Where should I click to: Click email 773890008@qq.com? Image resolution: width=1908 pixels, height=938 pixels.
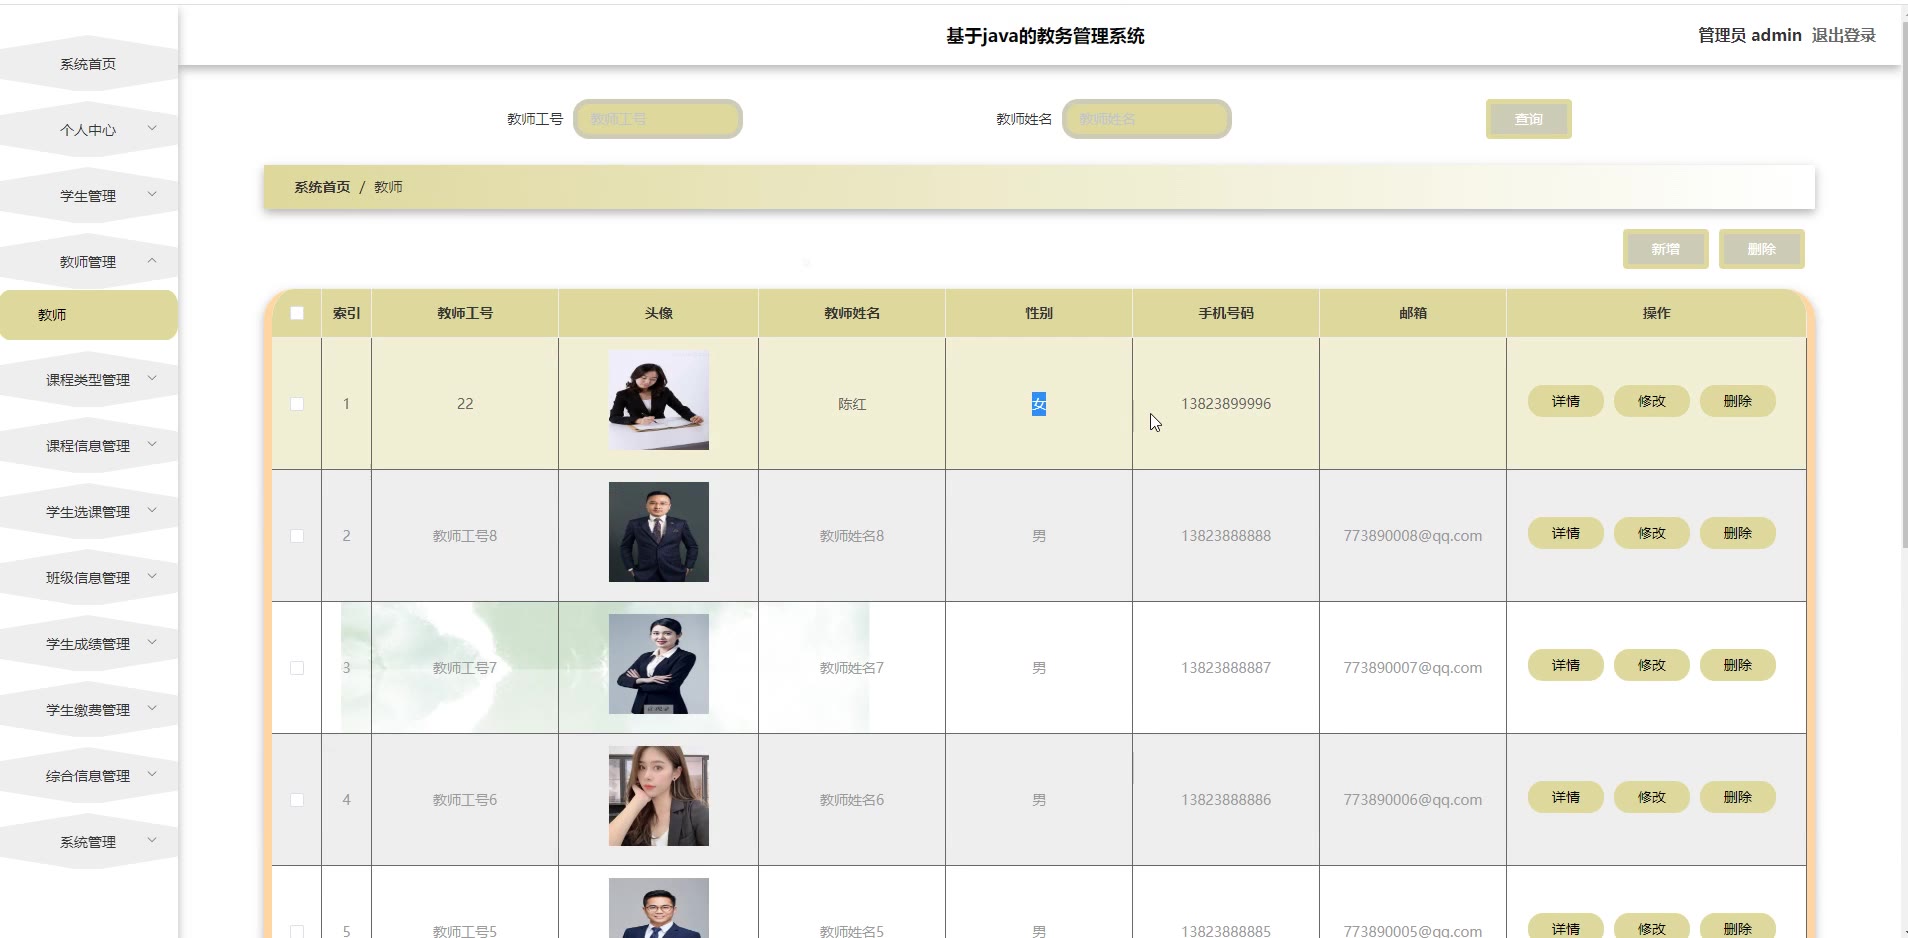(x=1413, y=536)
